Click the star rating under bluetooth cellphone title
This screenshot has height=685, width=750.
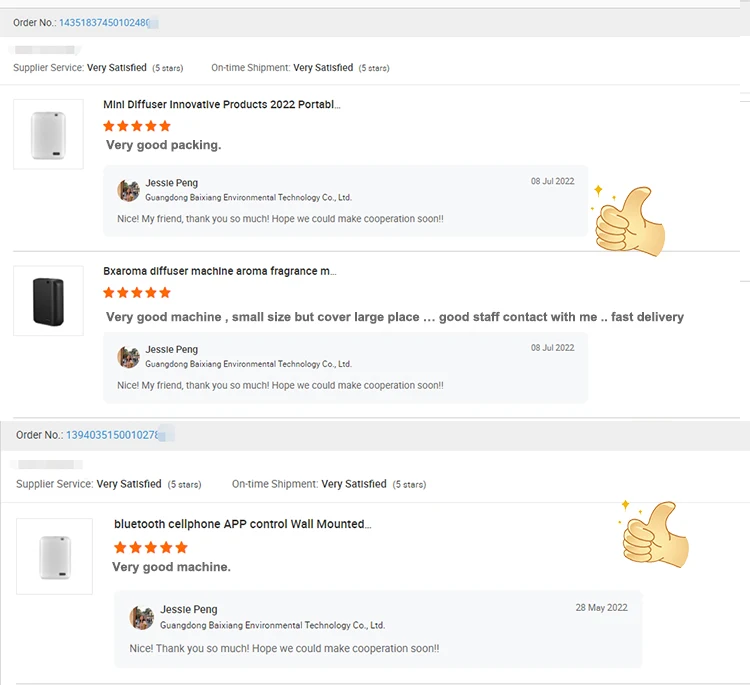[x=150, y=547]
